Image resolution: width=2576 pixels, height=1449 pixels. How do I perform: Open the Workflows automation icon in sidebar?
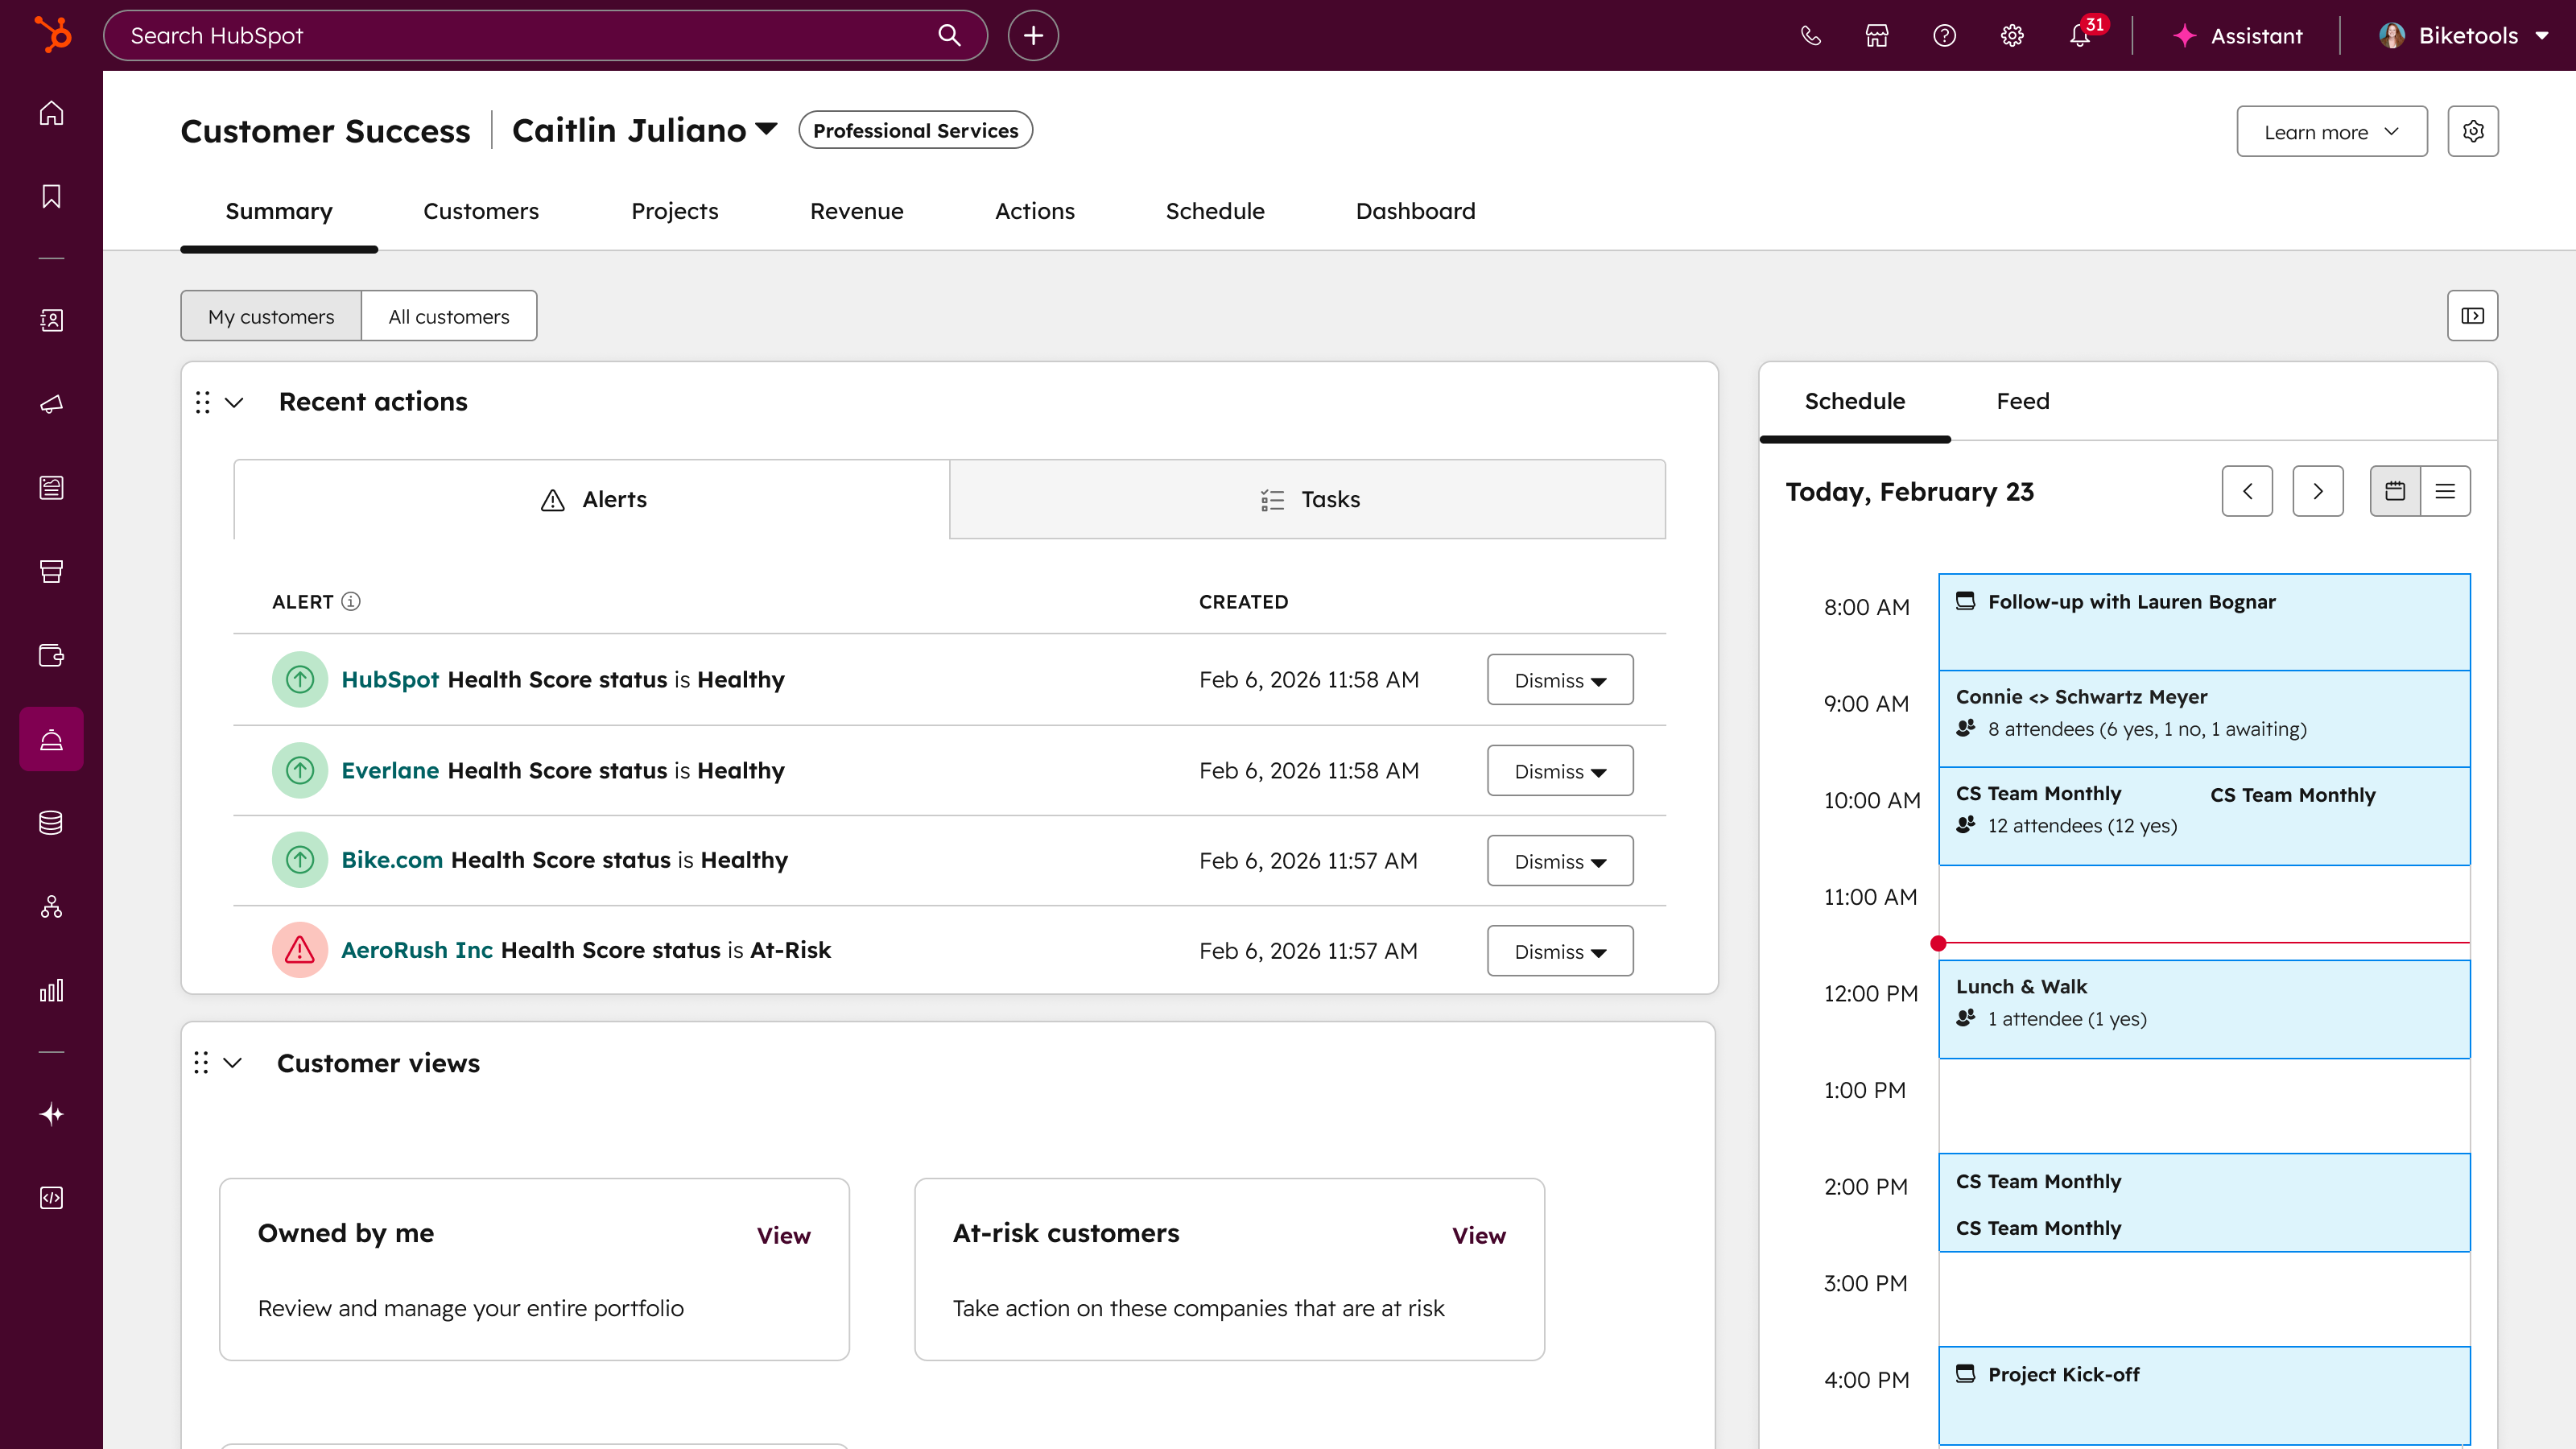pyautogui.click(x=51, y=907)
